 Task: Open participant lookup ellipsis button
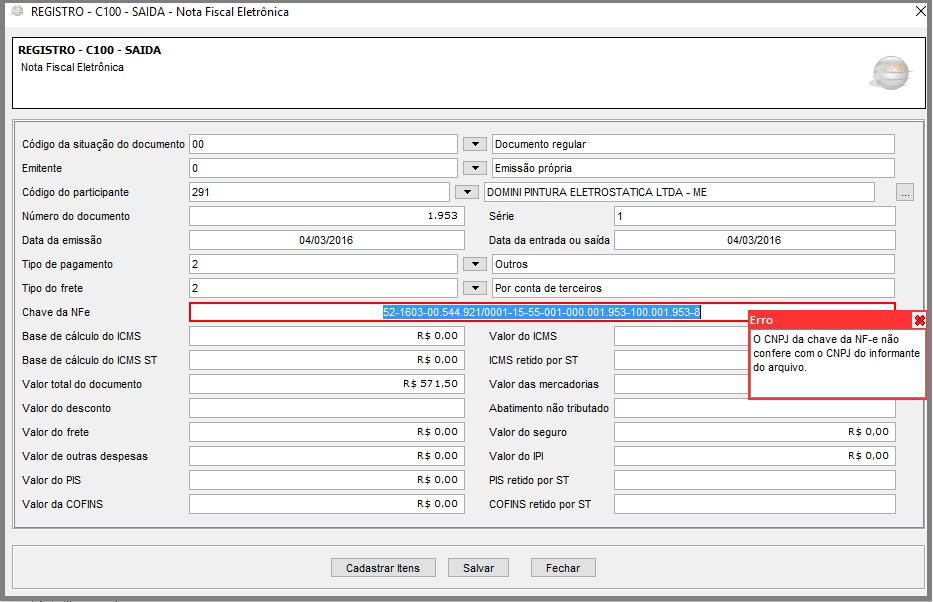pyautogui.click(x=904, y=193)
